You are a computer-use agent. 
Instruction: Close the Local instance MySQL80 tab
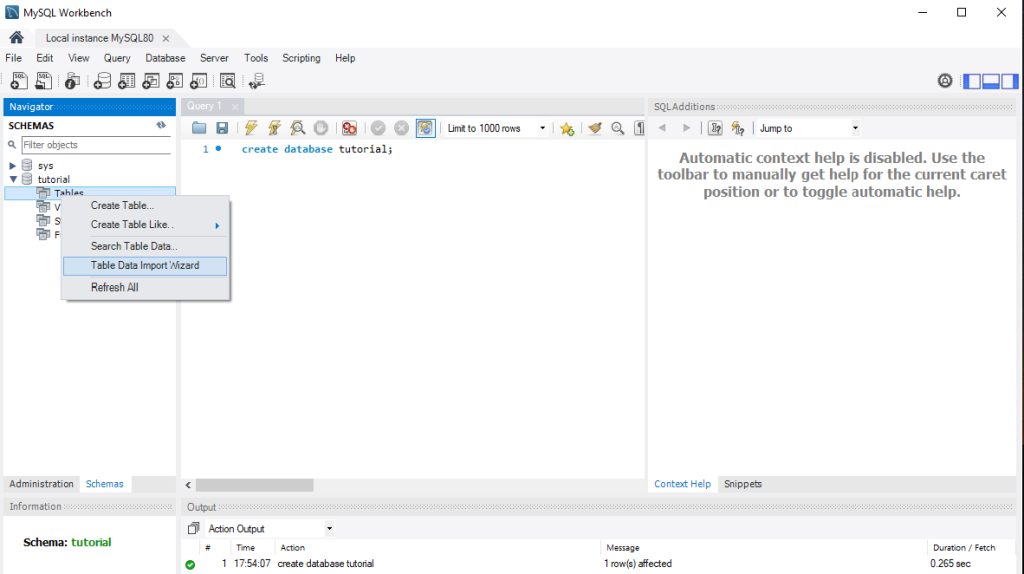165,39
